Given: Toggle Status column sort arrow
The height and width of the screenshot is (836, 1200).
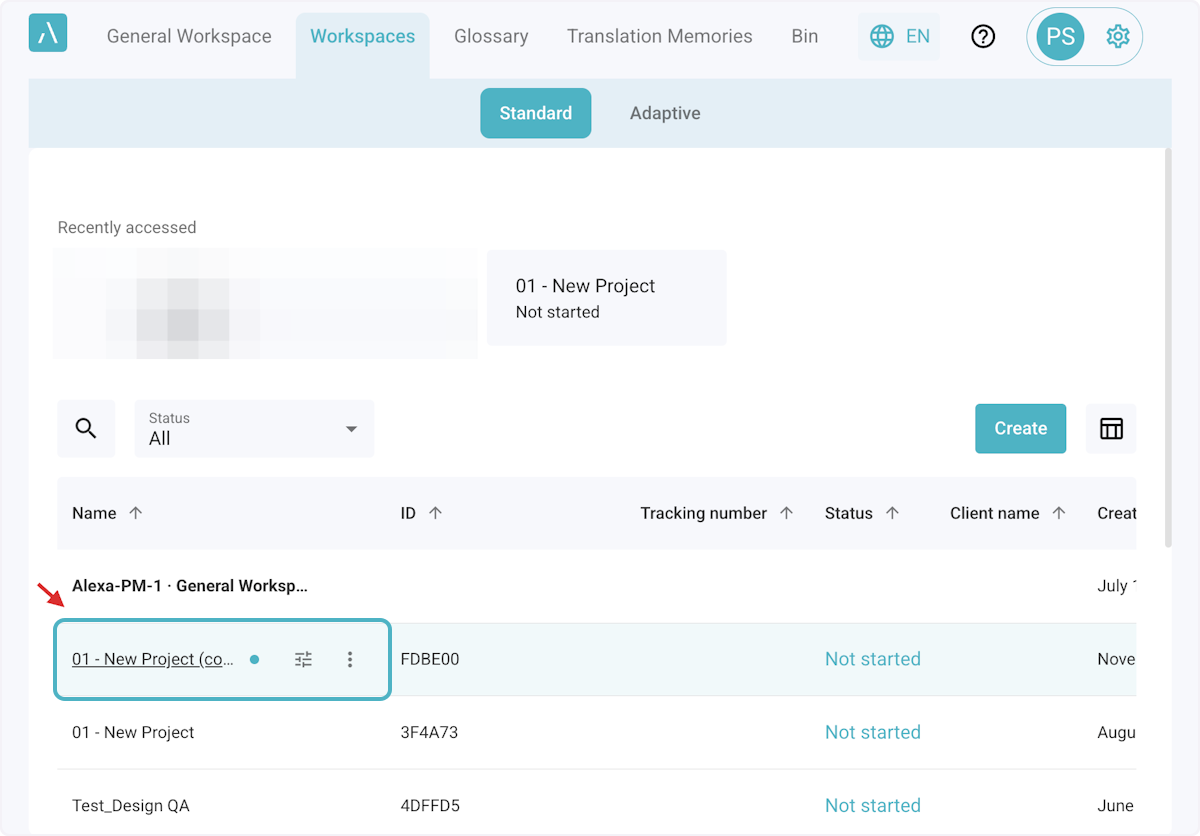Looking at the screenshot, I should tap(892, 513).
